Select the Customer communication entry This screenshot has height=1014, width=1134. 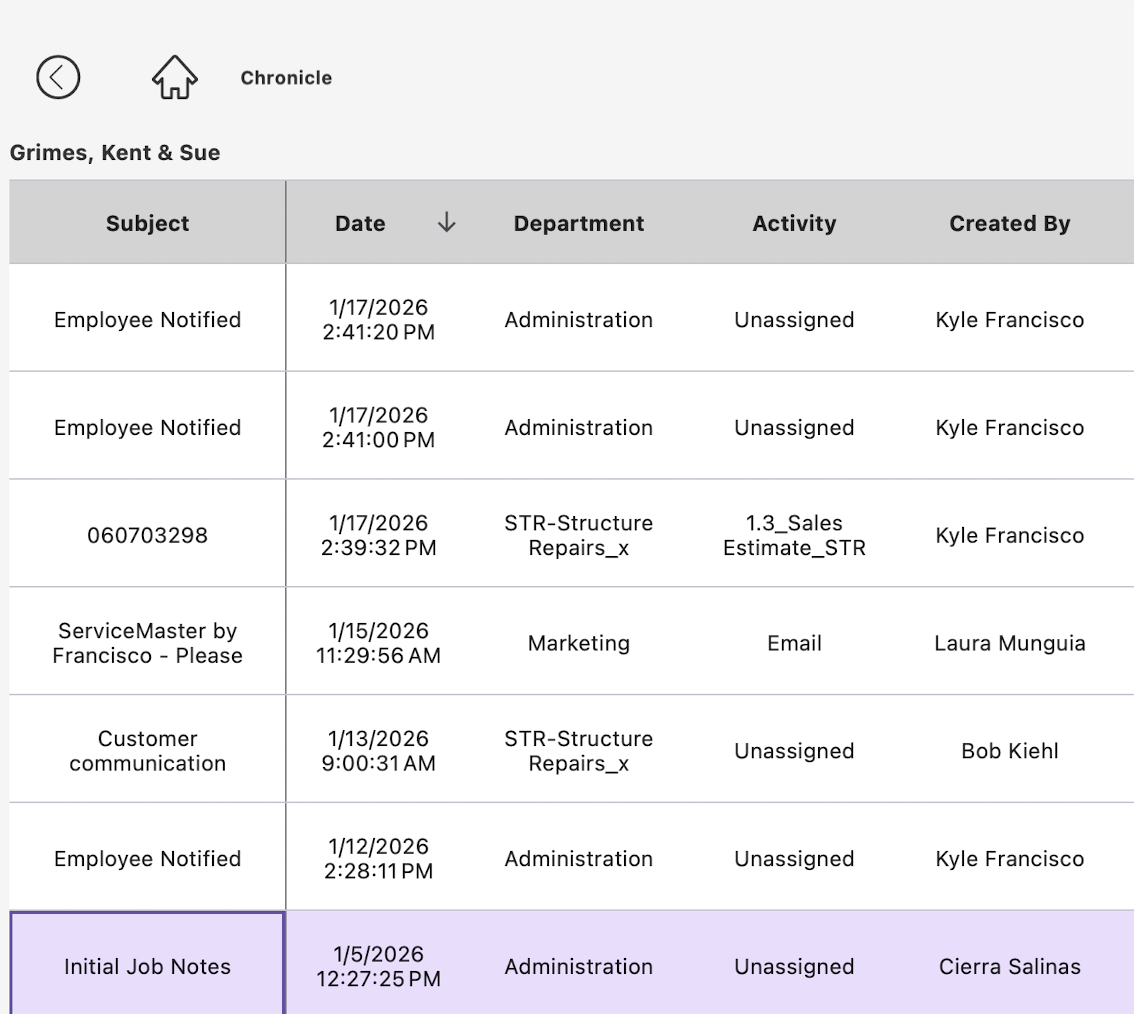pos(147,751)
